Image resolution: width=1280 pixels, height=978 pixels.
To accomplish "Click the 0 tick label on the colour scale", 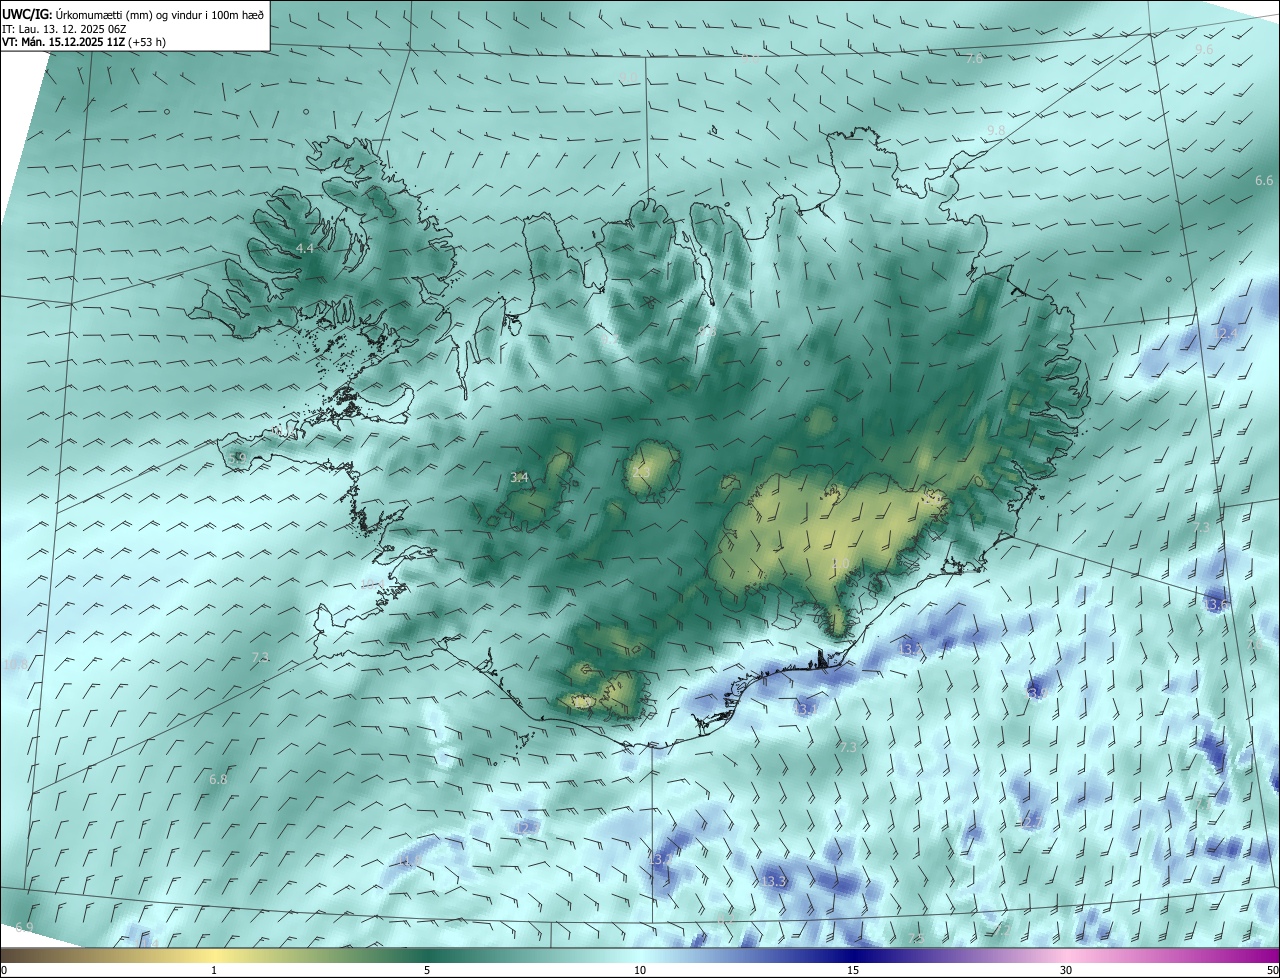I will [4, 970].
